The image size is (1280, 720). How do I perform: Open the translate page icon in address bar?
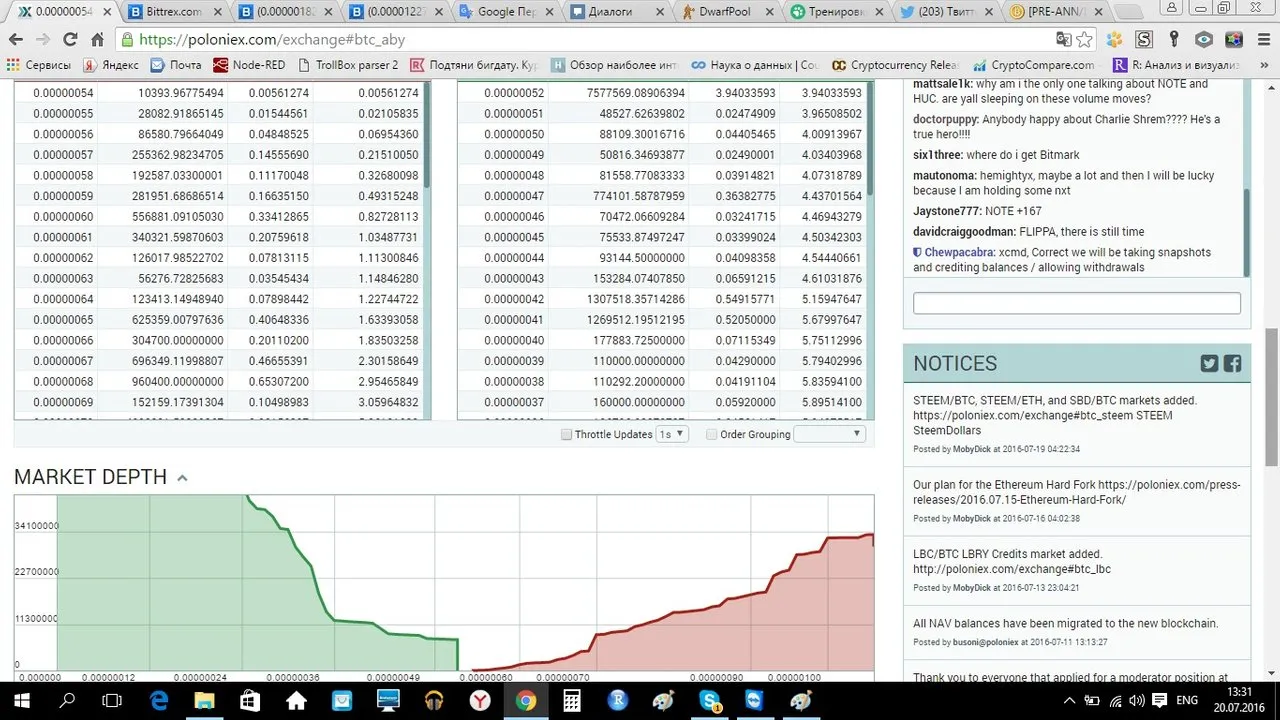(x=1064, y=40)
